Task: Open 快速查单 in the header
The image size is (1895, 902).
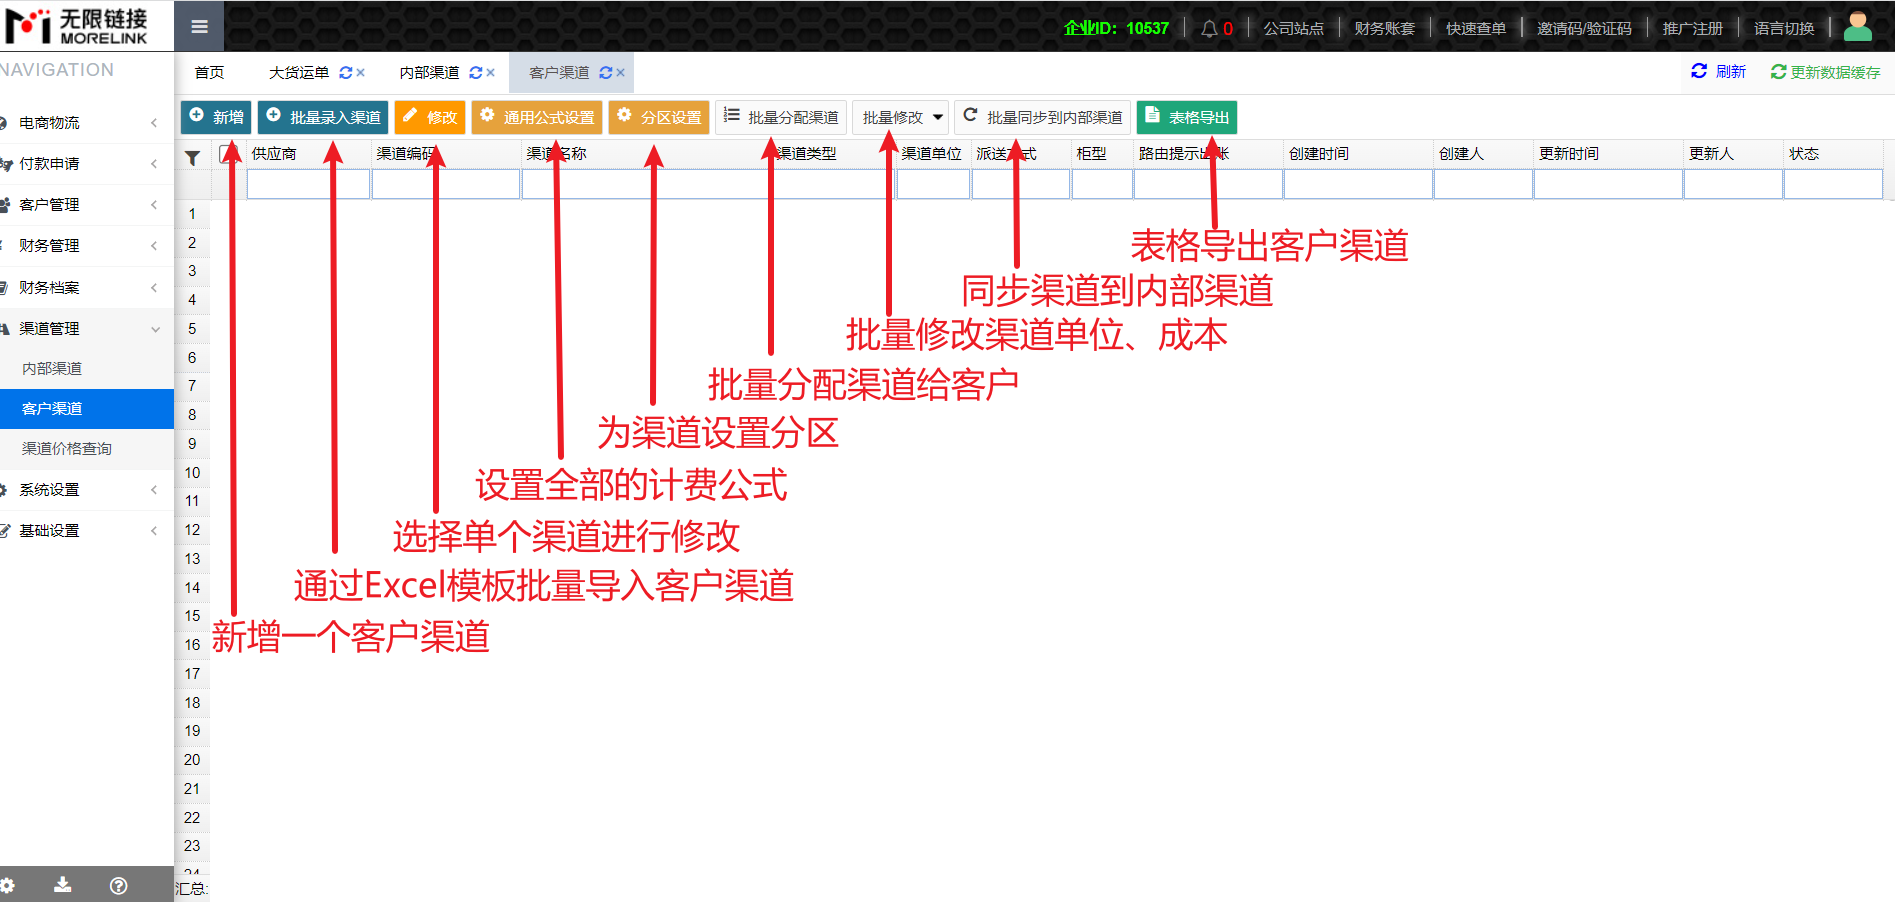Action: point(1475,28)
